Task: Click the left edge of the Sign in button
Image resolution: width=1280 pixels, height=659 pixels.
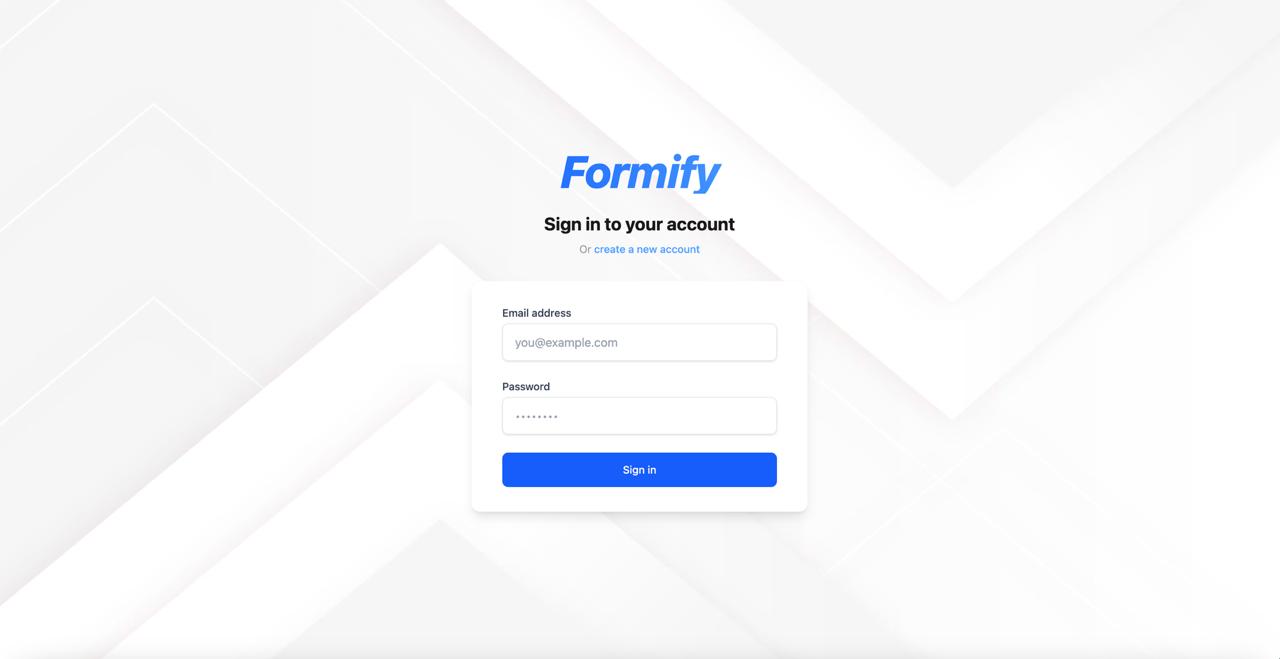Action: click(x=508, y=470)
